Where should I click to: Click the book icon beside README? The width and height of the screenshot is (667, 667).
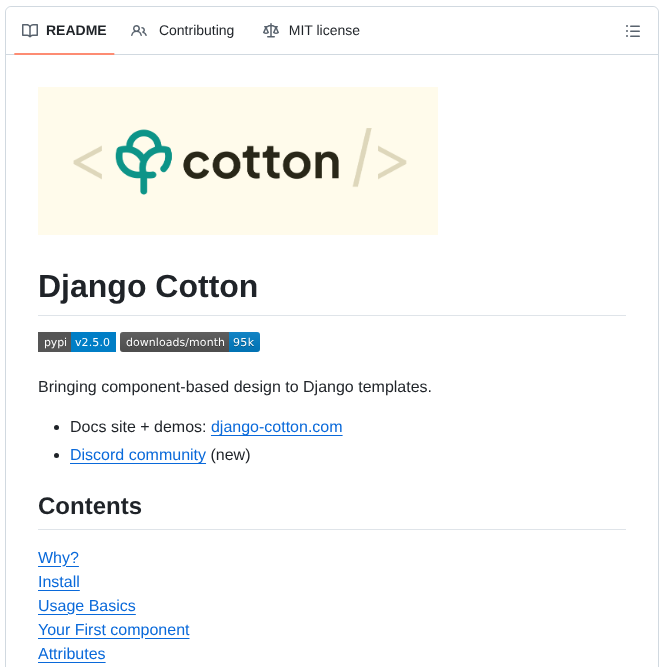(x=30, y=31)
